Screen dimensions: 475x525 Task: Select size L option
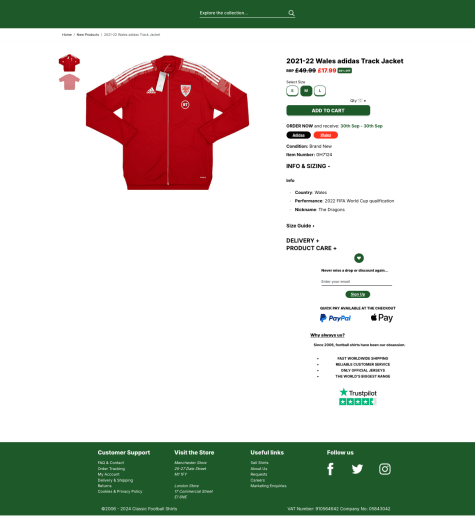[x=320, y=91]
